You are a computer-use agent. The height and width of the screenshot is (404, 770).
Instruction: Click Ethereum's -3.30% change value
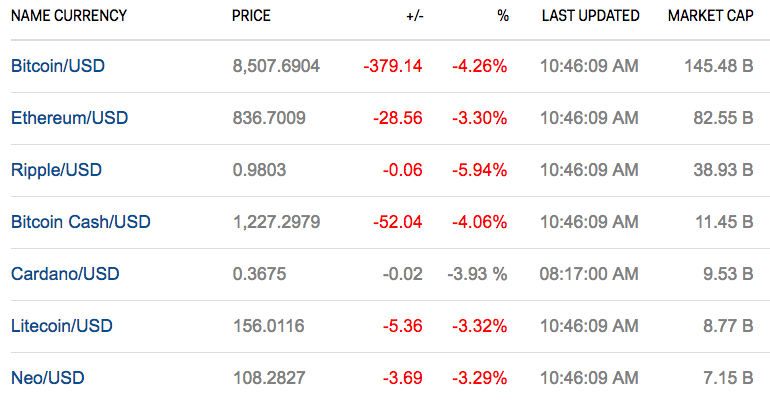click(479, 118)
